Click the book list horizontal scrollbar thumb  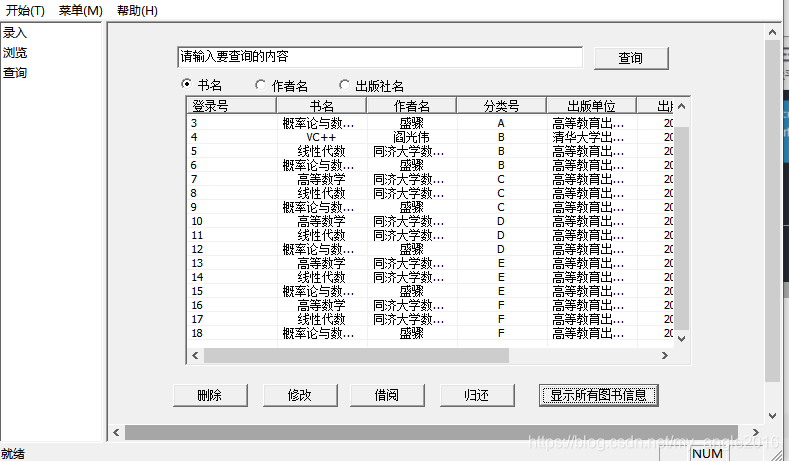(x=356, y=355)
